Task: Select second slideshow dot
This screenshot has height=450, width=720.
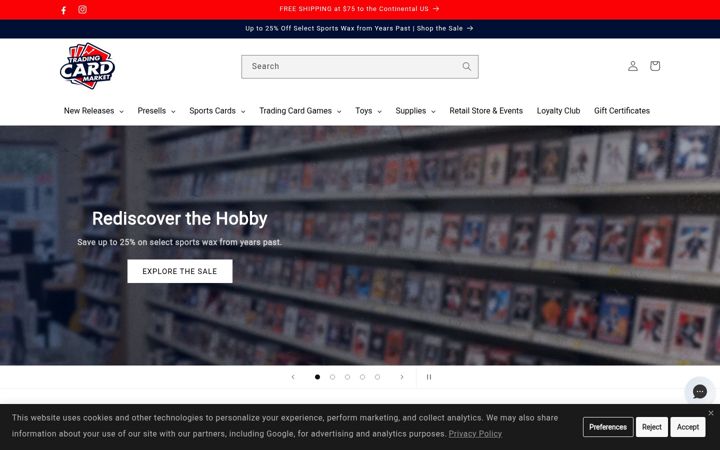Action: pos(332,377)
